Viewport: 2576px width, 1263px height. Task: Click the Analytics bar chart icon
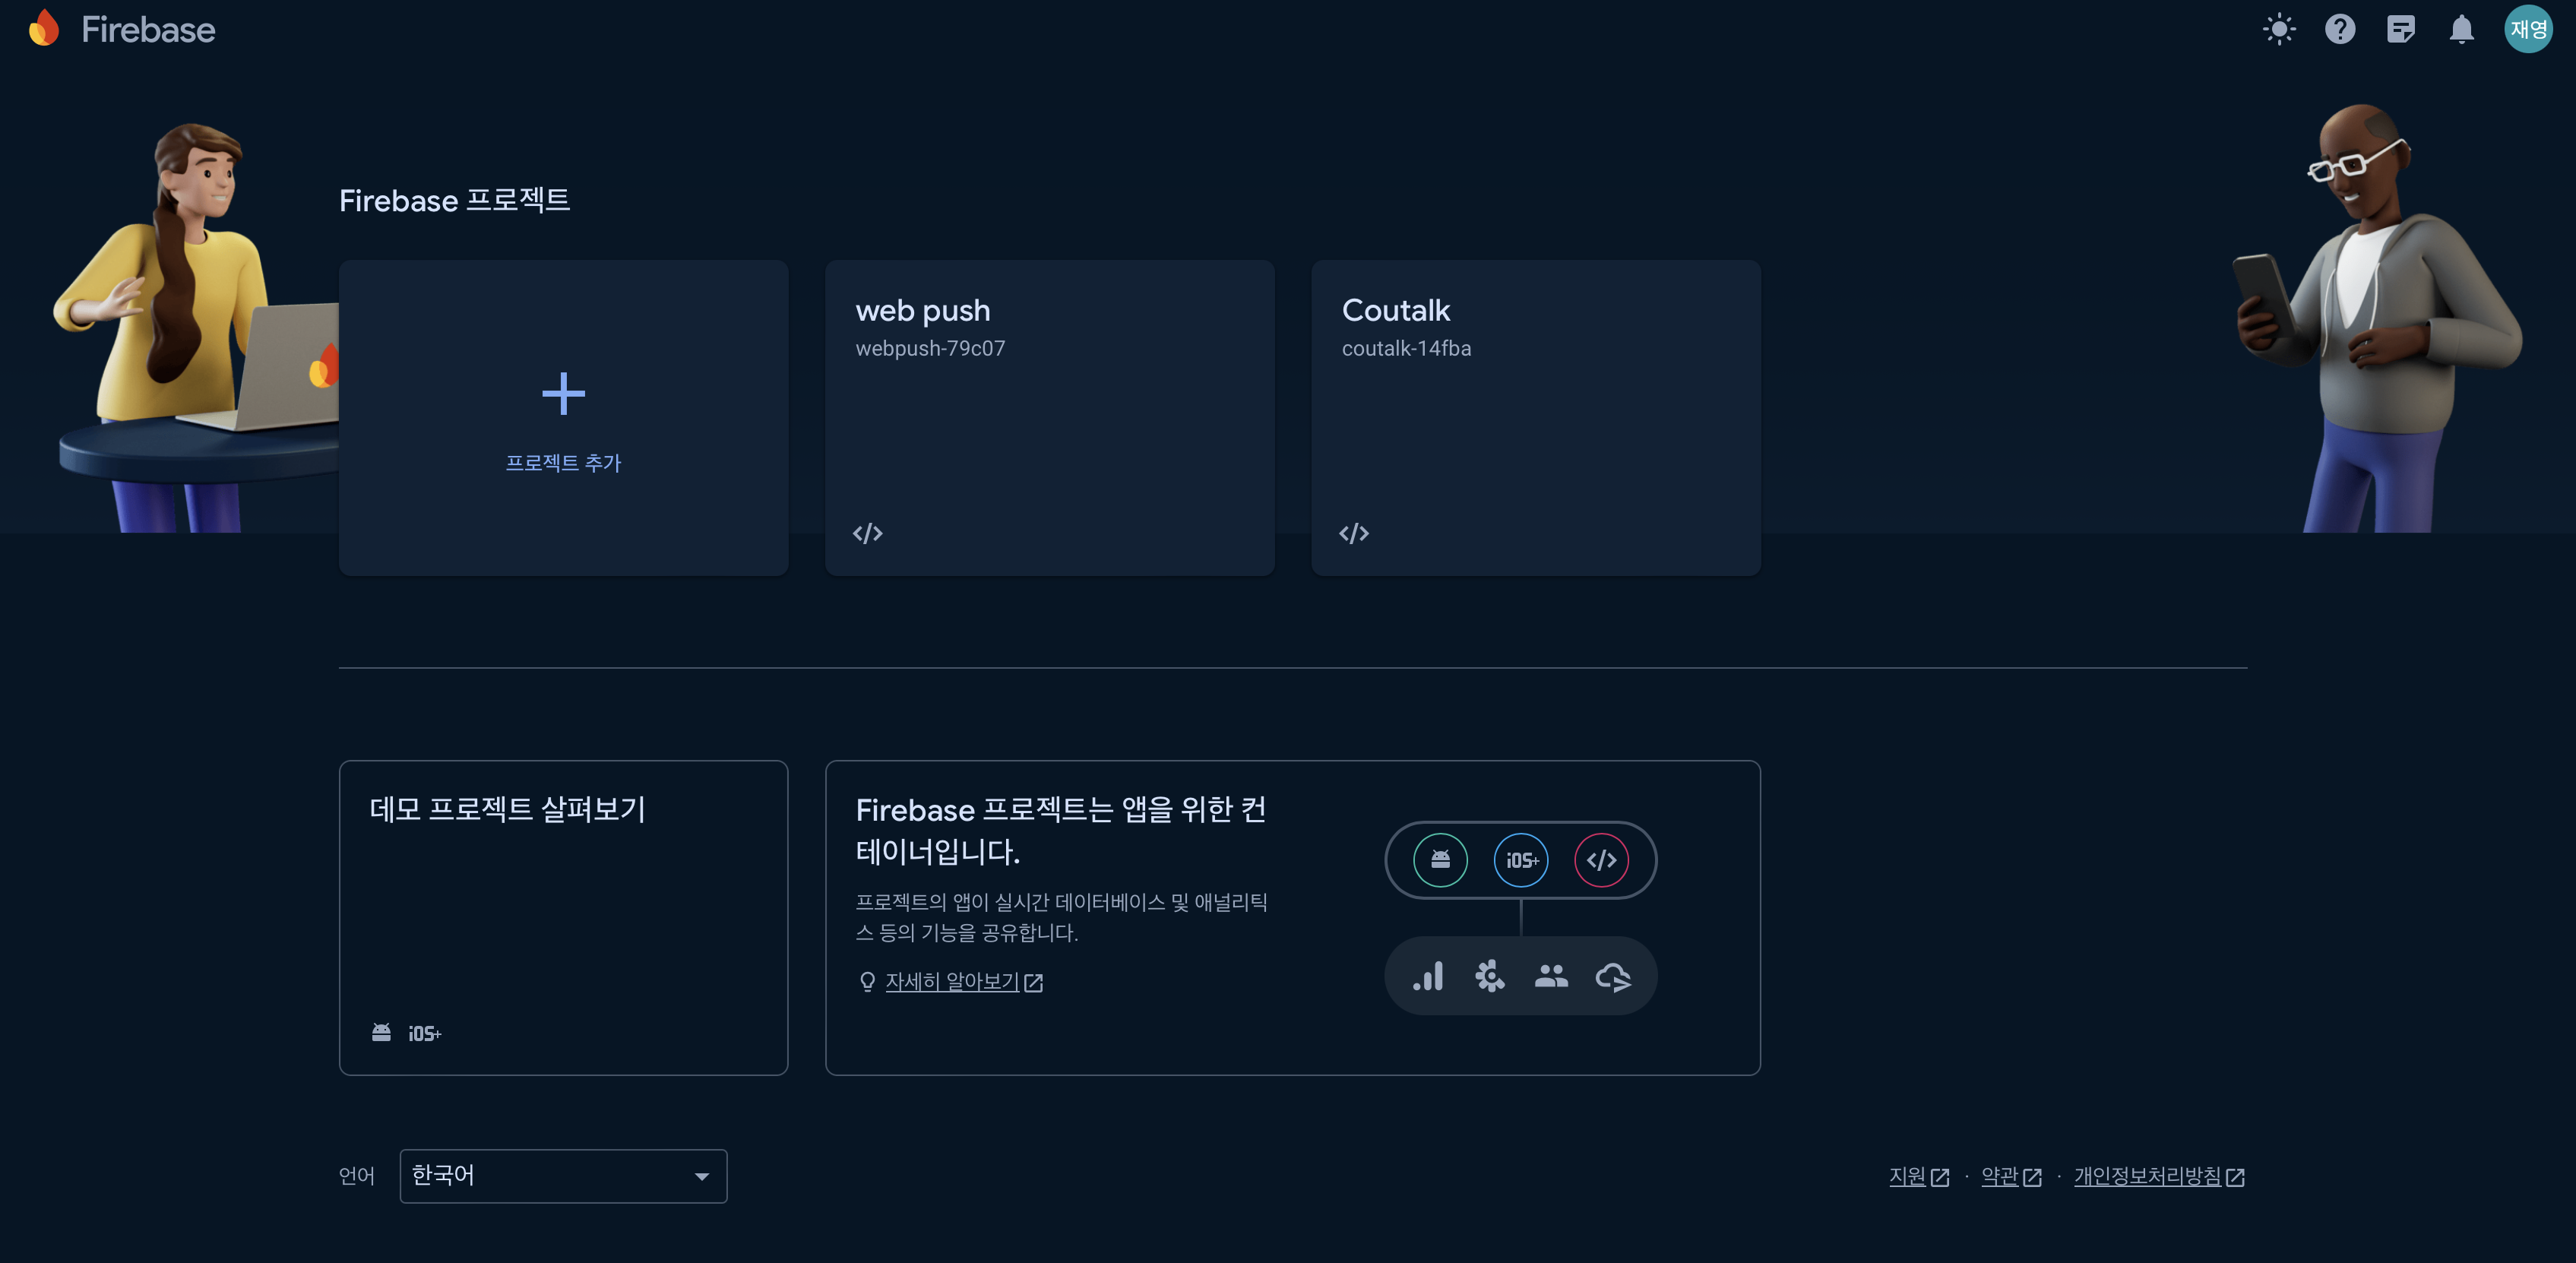point(1428,976)
